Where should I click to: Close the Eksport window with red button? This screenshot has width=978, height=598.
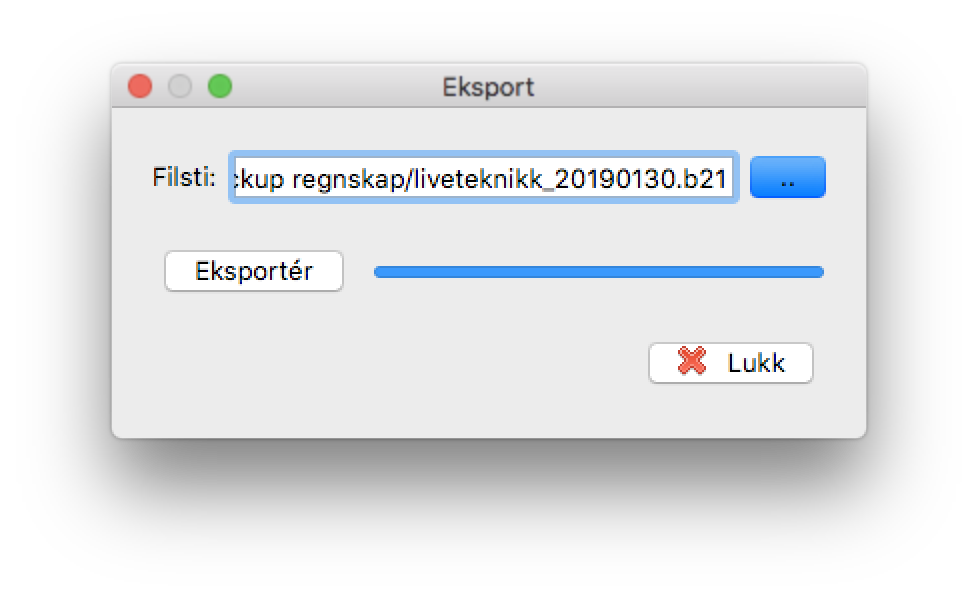pyautogui.click(x=140, y=86)
